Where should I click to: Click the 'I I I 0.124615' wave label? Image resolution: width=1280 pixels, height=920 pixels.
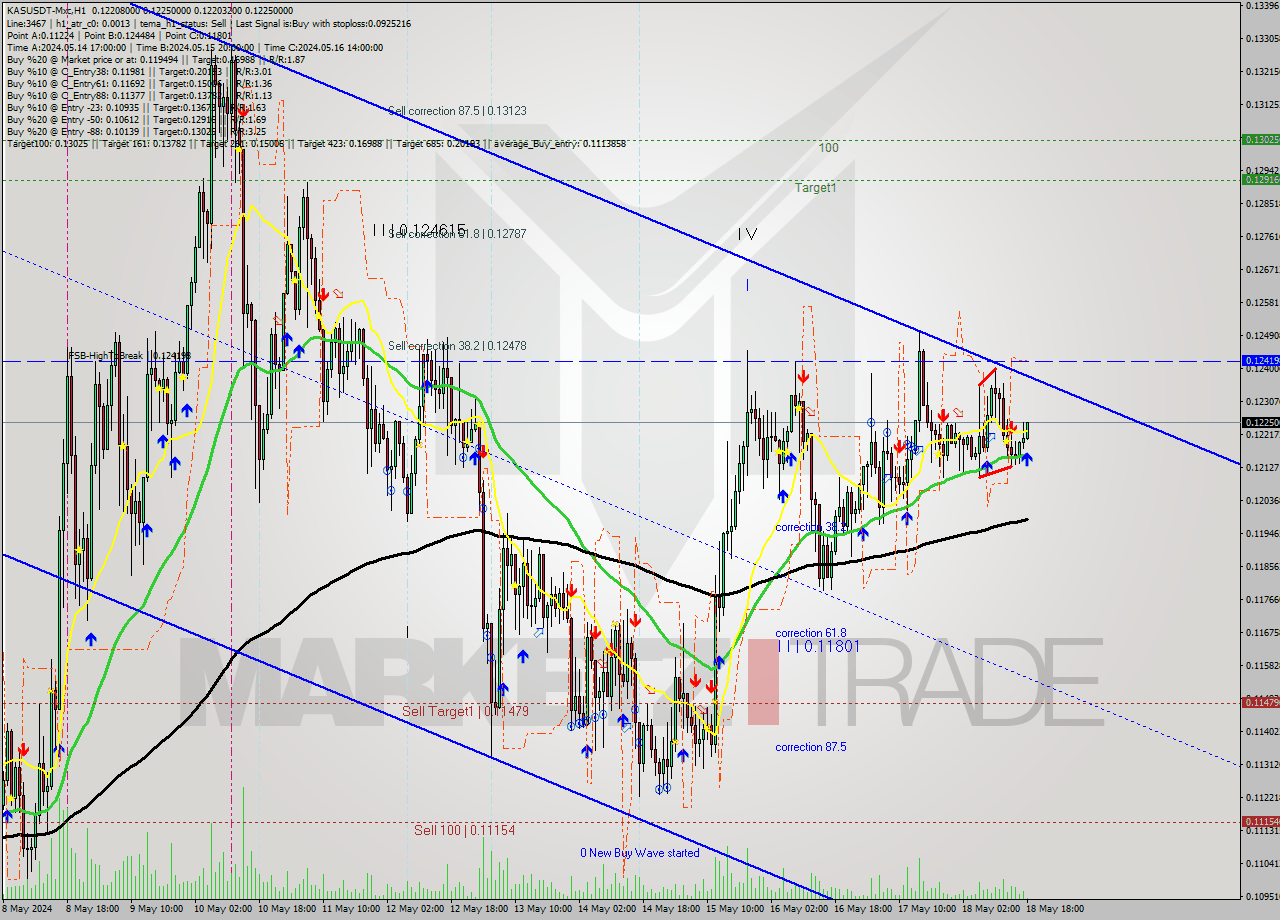pos(419,230)
